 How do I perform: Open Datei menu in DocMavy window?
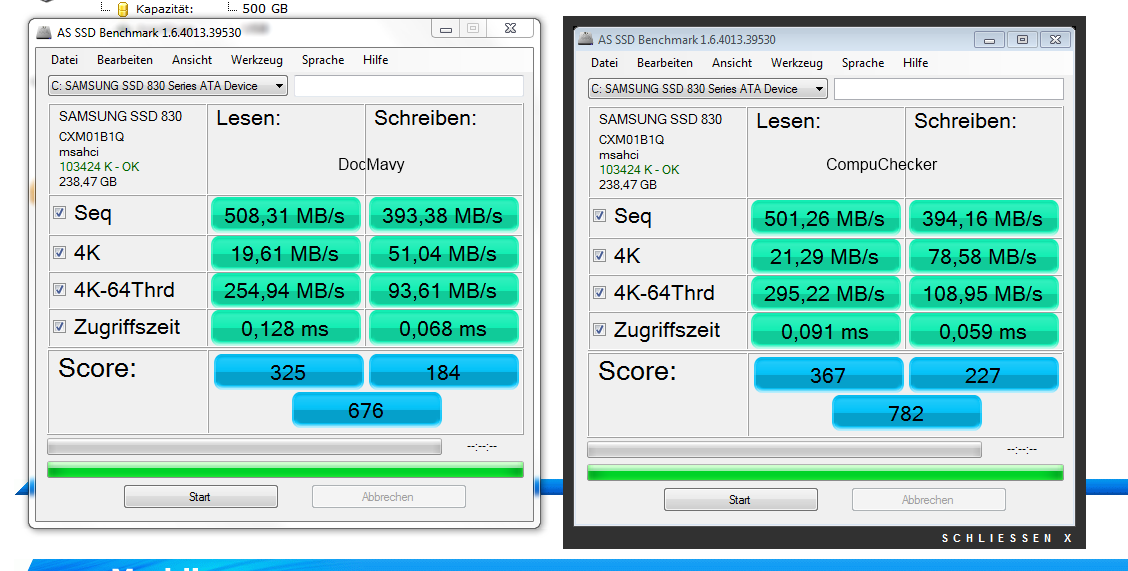[64, 60]
